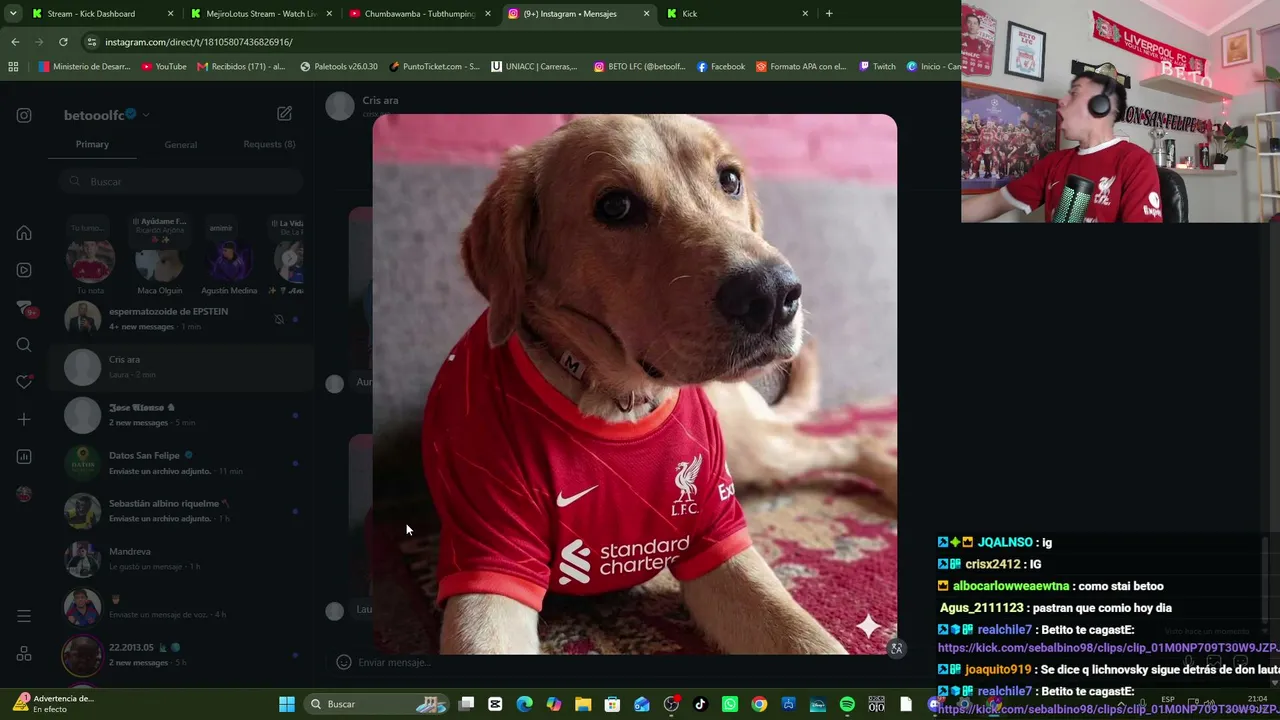Open the emoji picker in message box

click(x=343, y=662)
